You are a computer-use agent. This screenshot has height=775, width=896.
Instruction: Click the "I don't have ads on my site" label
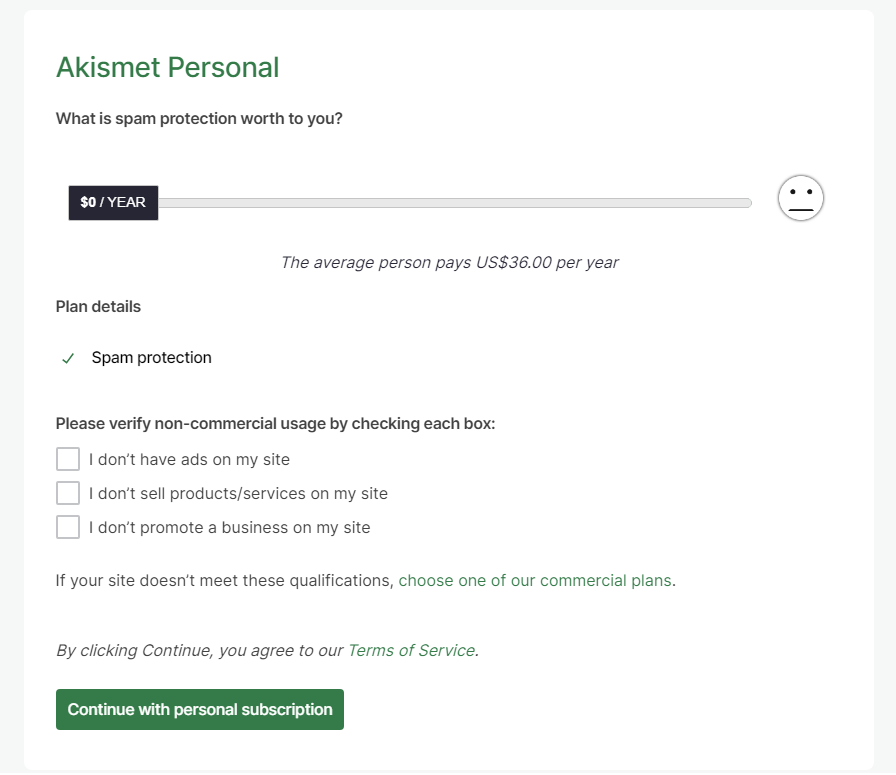[189, 460]
